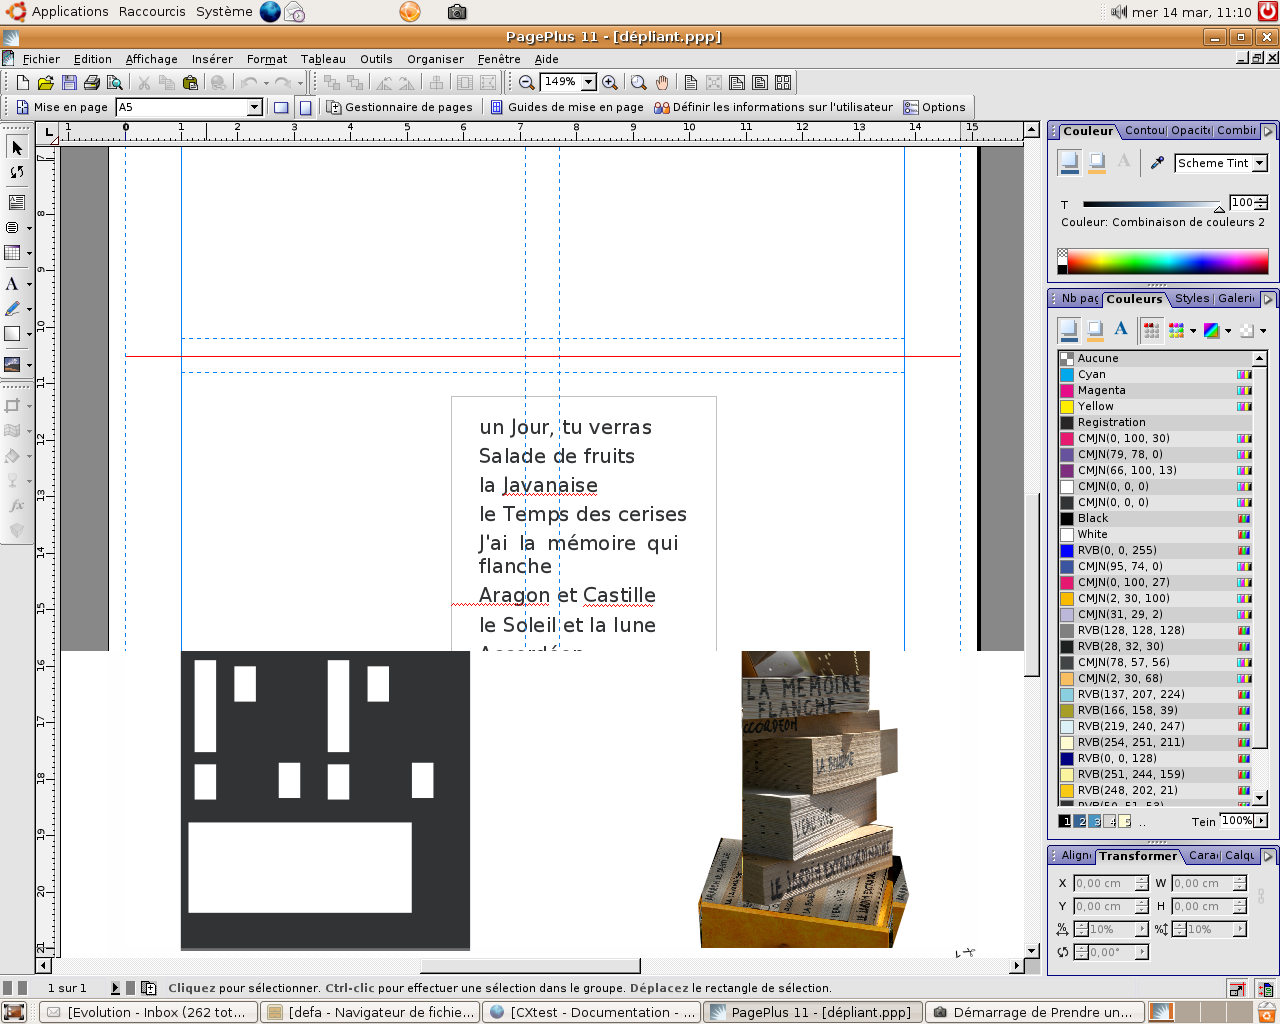The height and width of the screenshot is (1024, 1280).
Task: Open the zoom percentage dropdown
Action: pos(589,82)
